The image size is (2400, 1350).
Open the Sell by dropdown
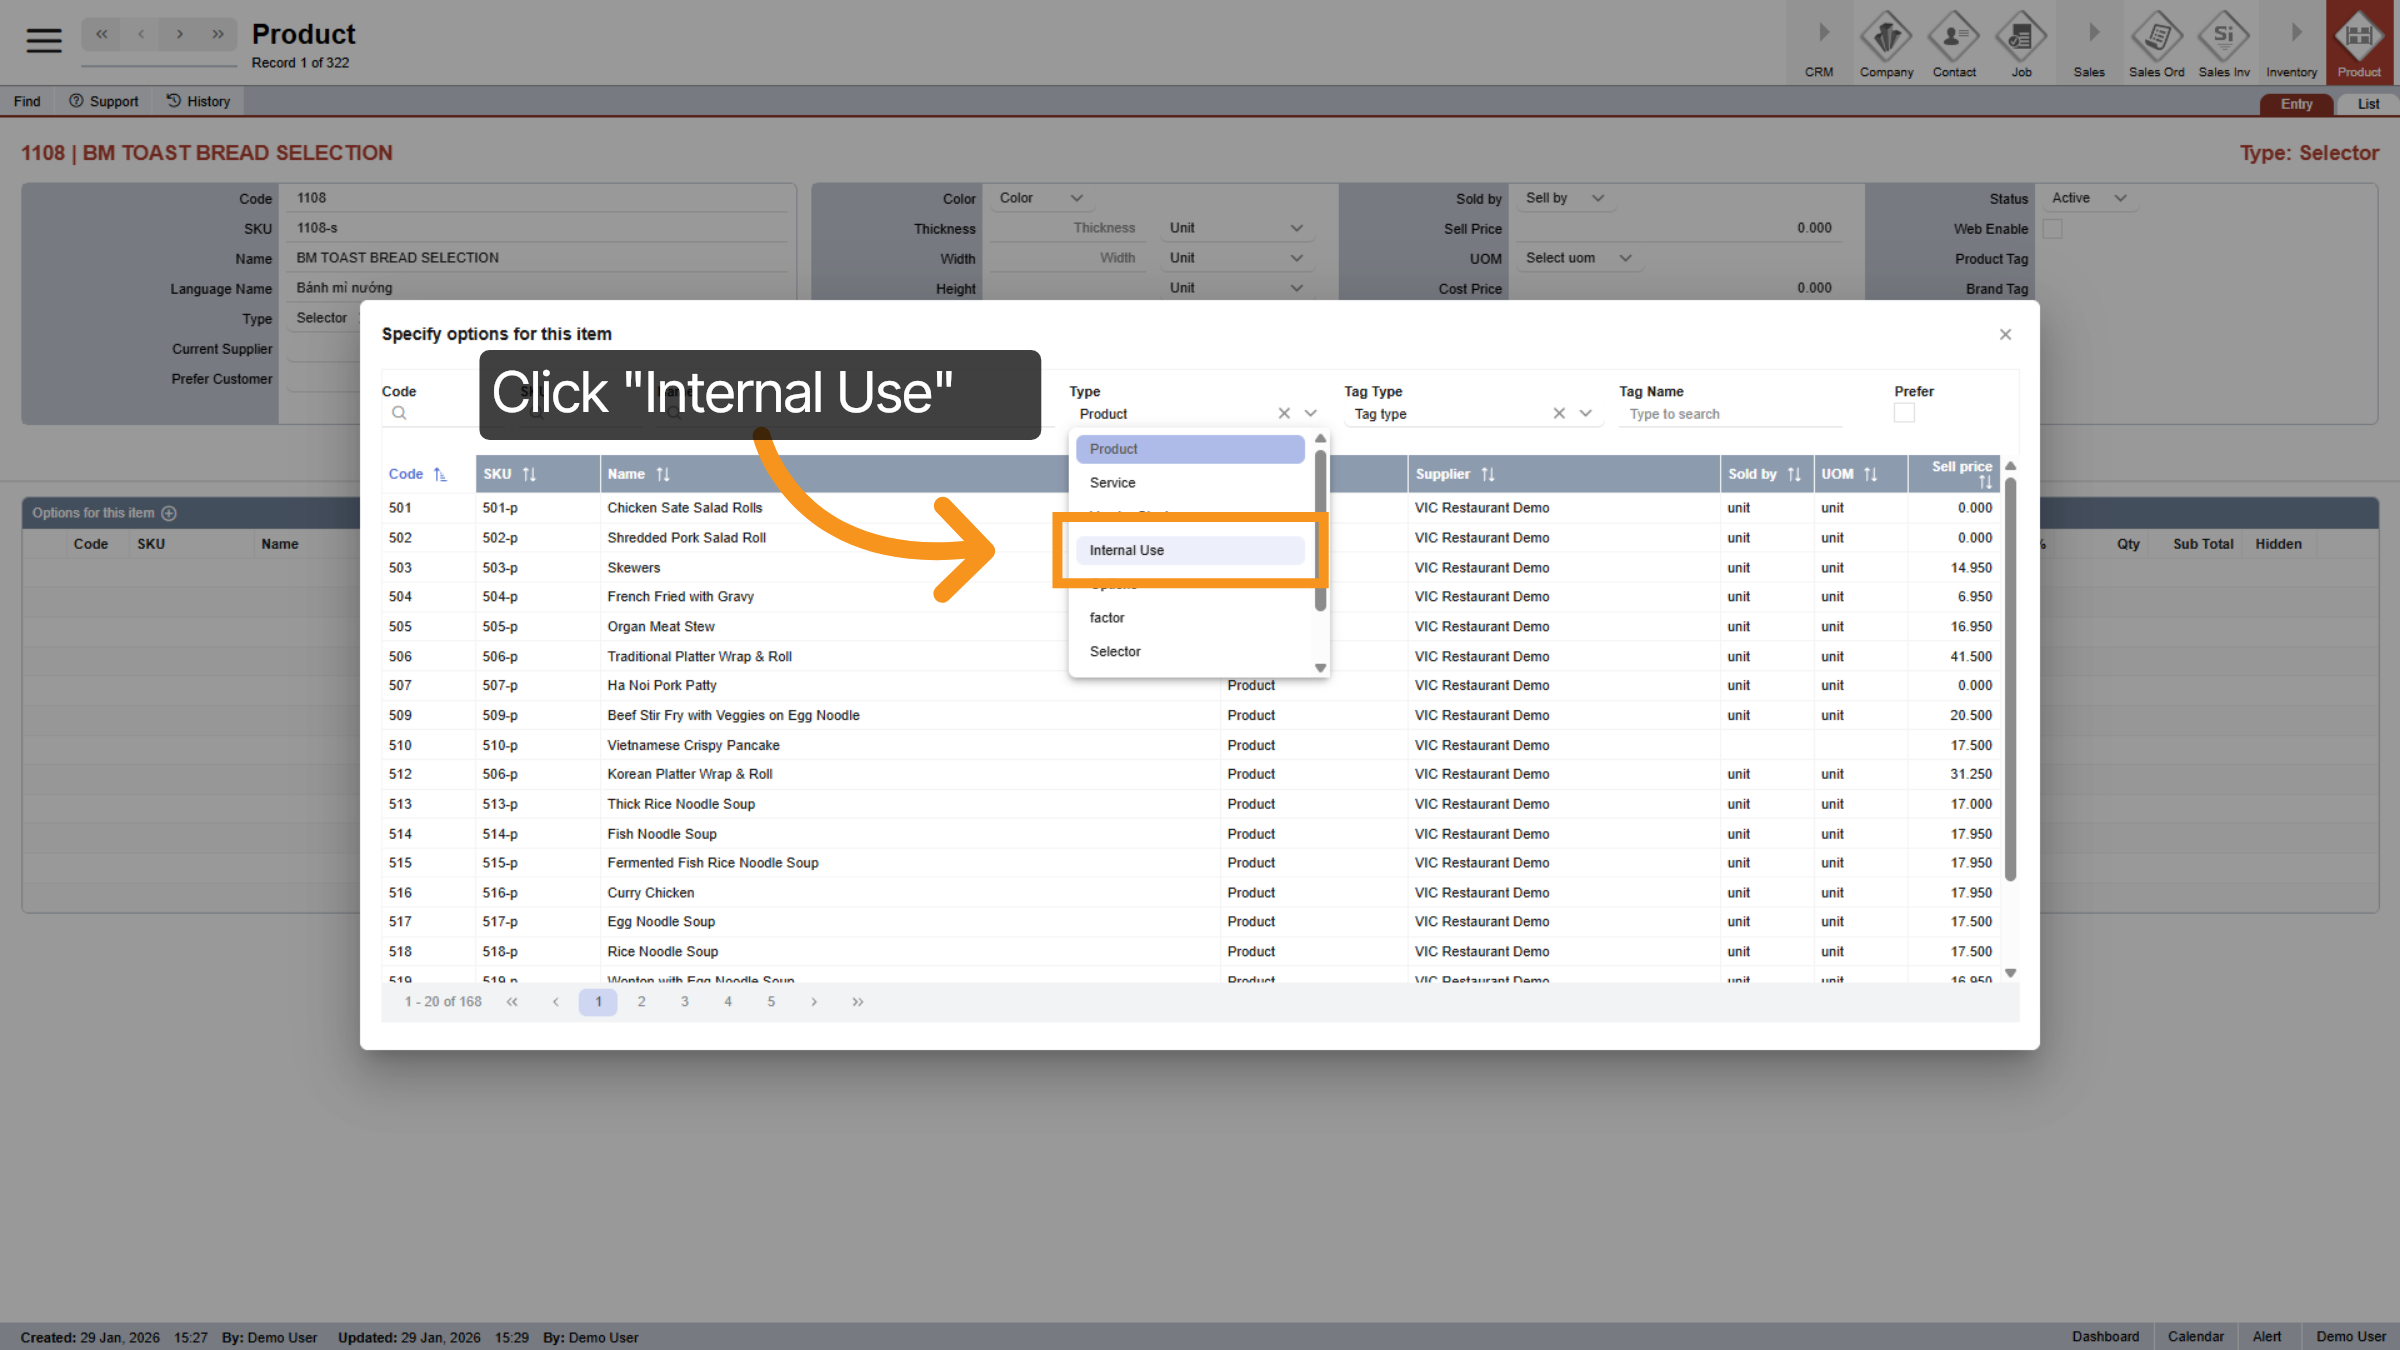click(1564, 197)
